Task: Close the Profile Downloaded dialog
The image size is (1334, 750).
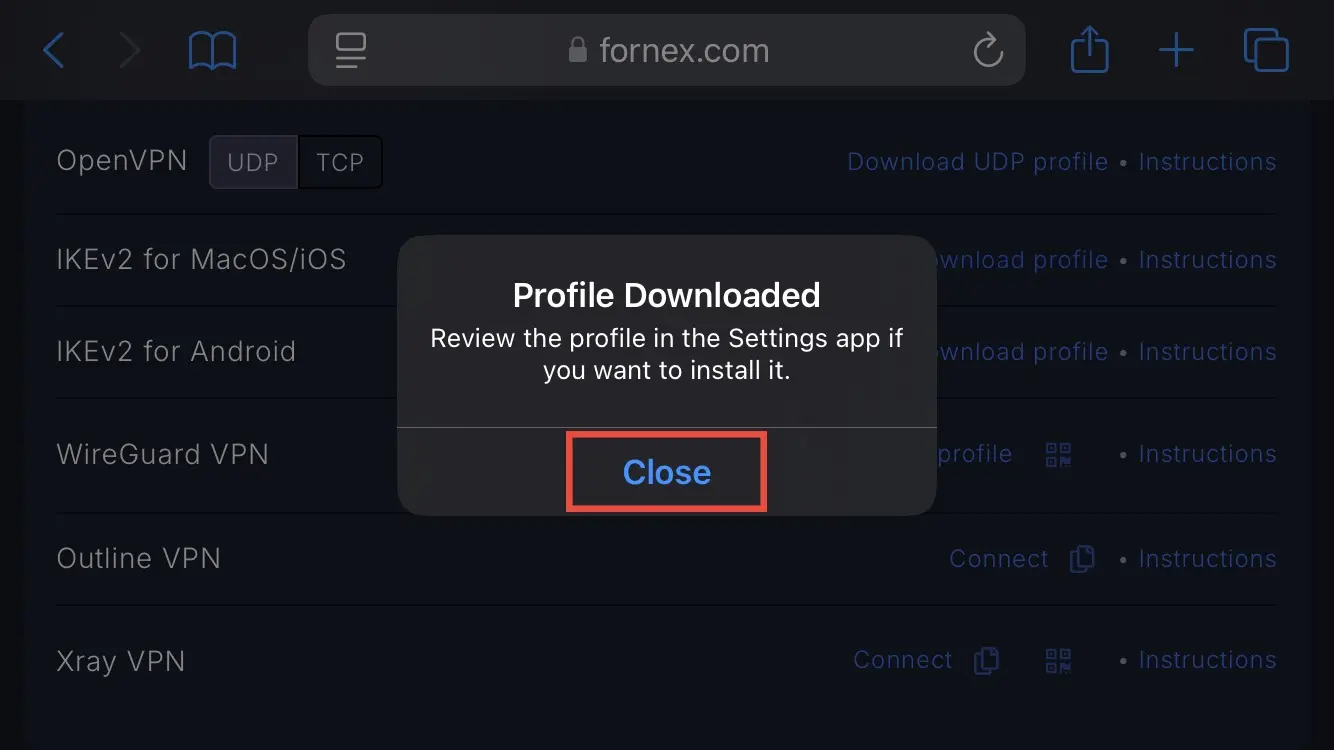Action: pos(667,472)
